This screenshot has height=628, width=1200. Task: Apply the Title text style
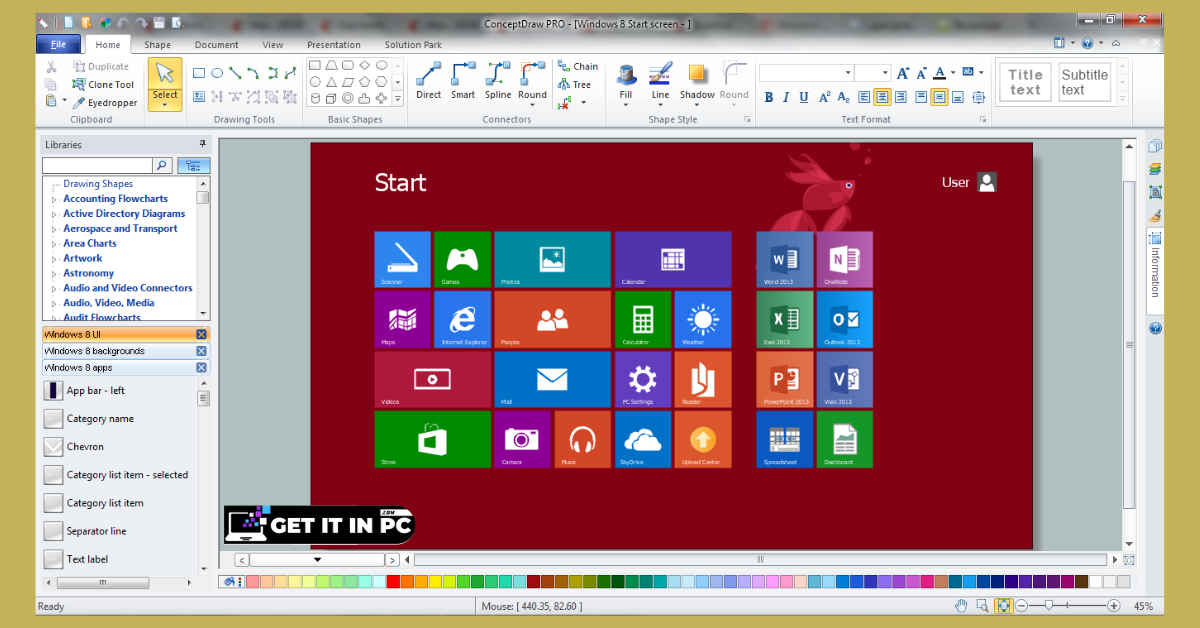point(1025,82)
